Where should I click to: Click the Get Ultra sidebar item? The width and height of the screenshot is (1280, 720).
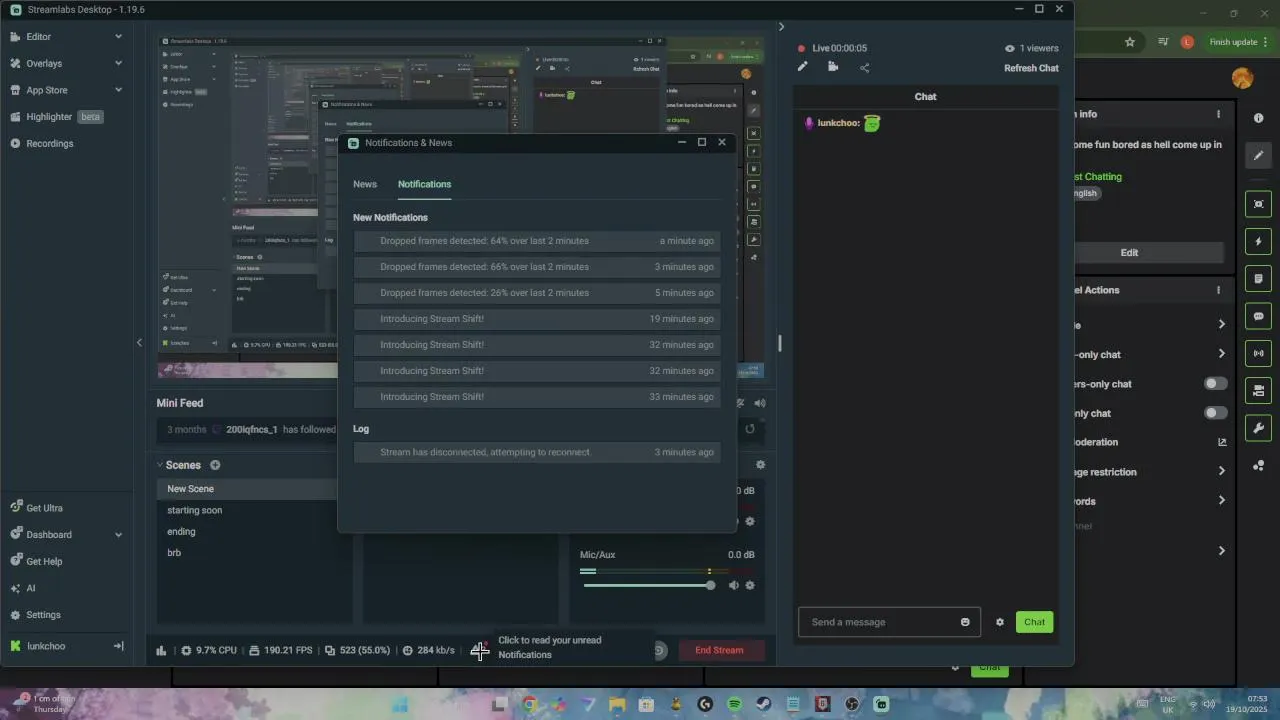pos(37,508)
